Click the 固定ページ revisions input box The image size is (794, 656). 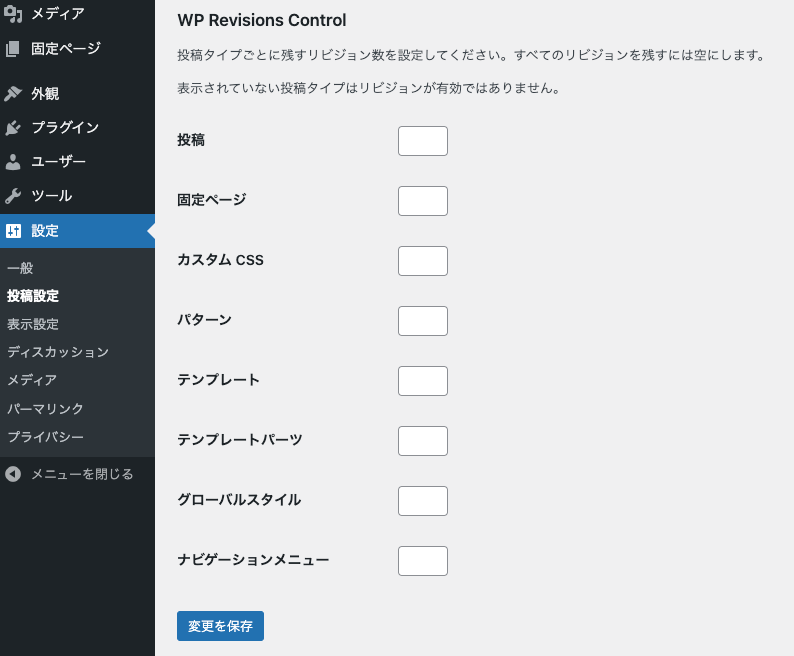click(422, 201)
